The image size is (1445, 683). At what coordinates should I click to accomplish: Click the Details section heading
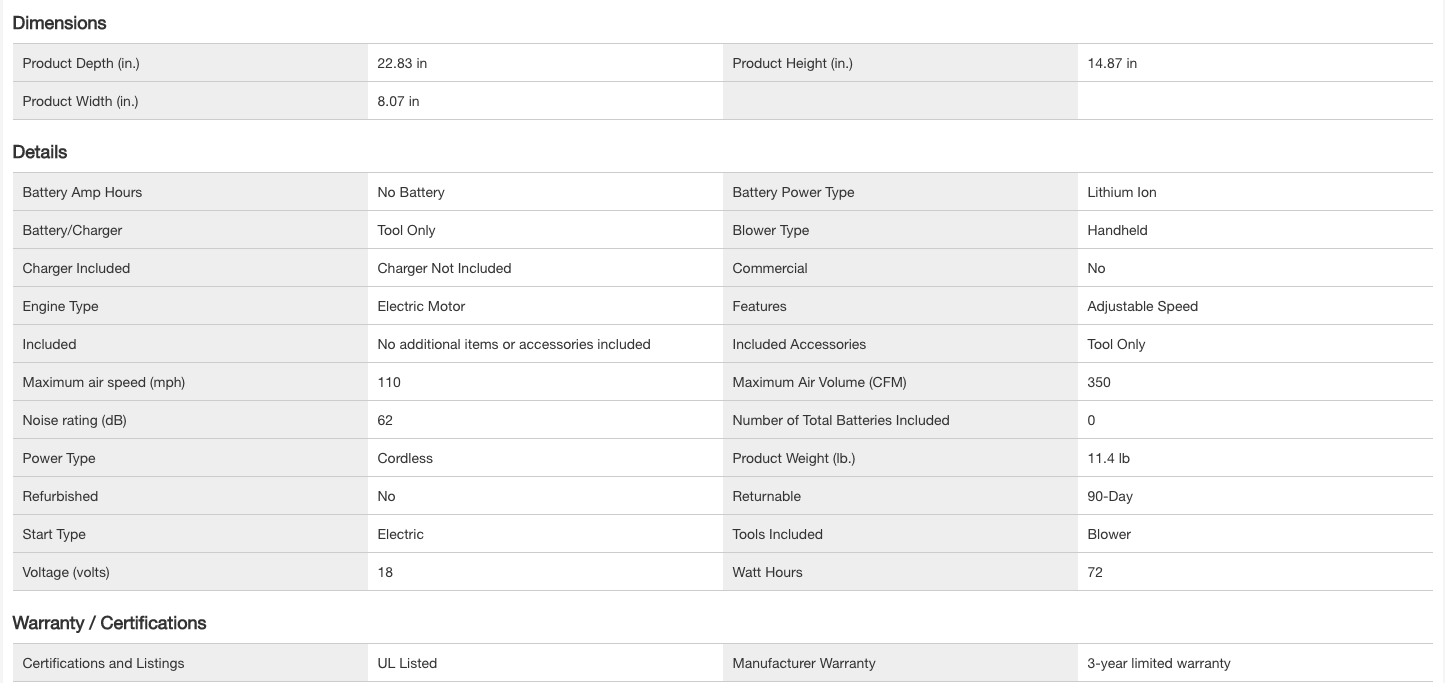[x=40, y=152]
